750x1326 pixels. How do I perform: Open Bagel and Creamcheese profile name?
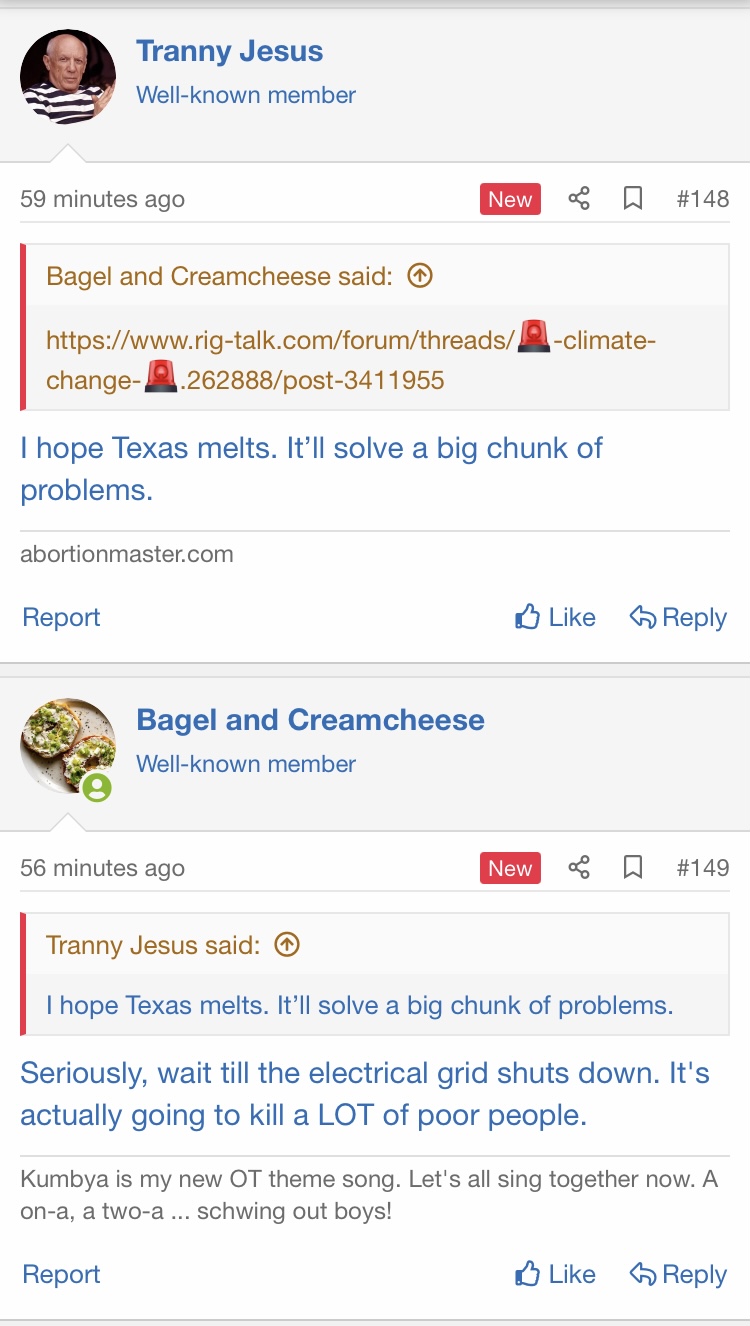(310, 720)
